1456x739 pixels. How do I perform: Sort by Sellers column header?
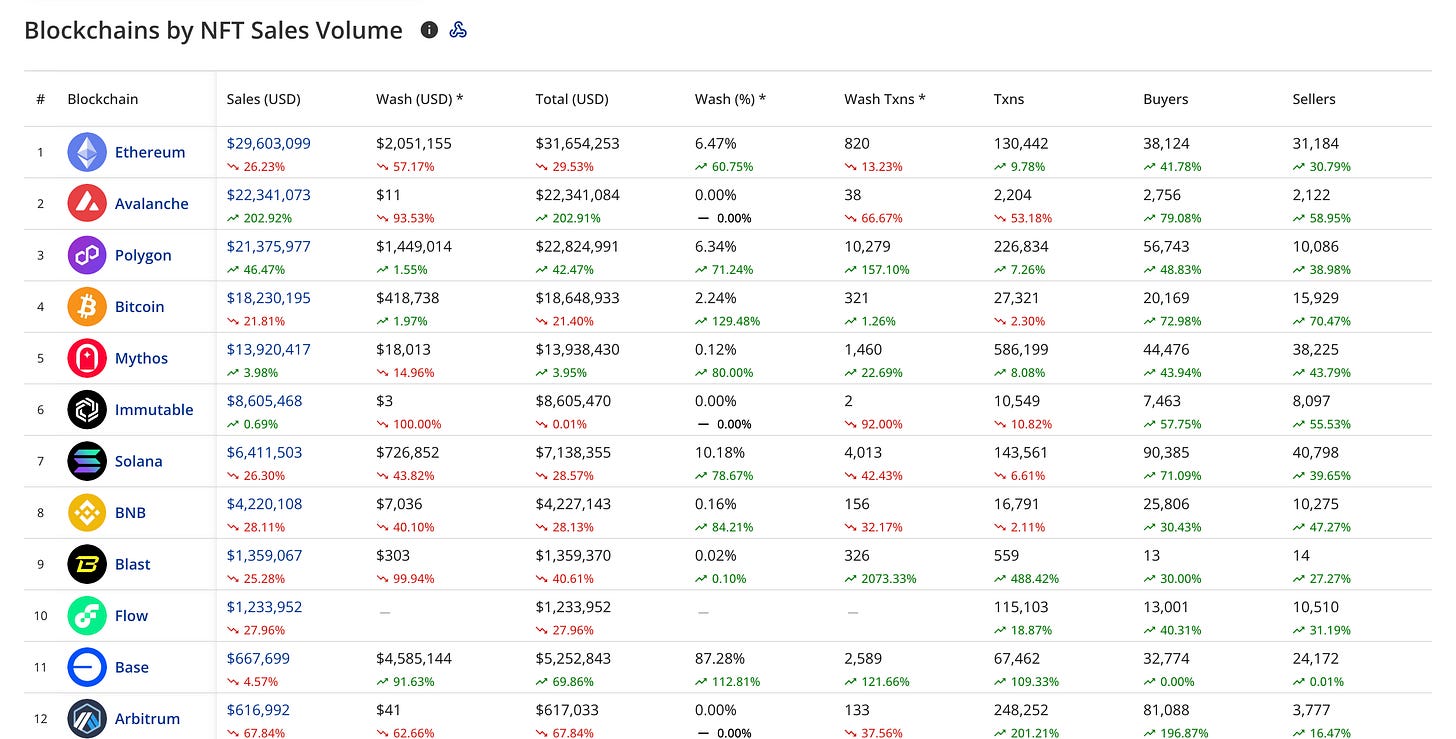[x=1314, y=99]
